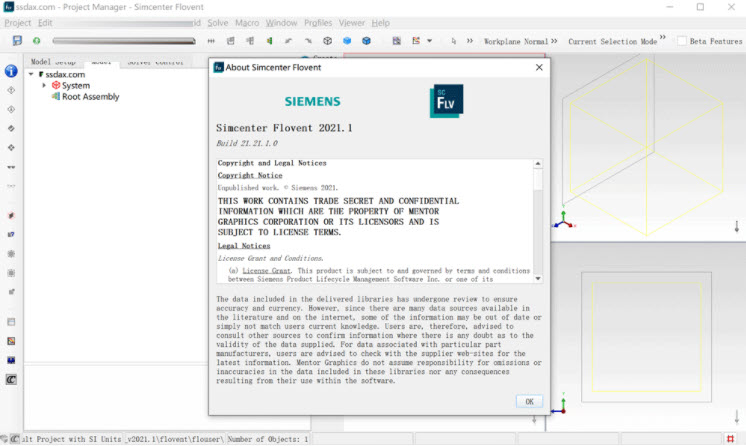Click the 'Copyright Notice' heading
The image size is (746, 446).
[x=250, y=175]
